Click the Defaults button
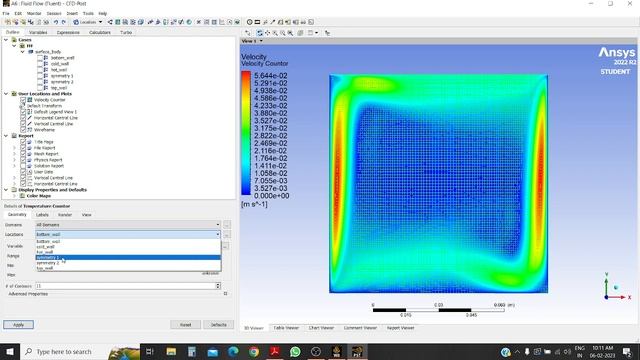 (218, 324)
